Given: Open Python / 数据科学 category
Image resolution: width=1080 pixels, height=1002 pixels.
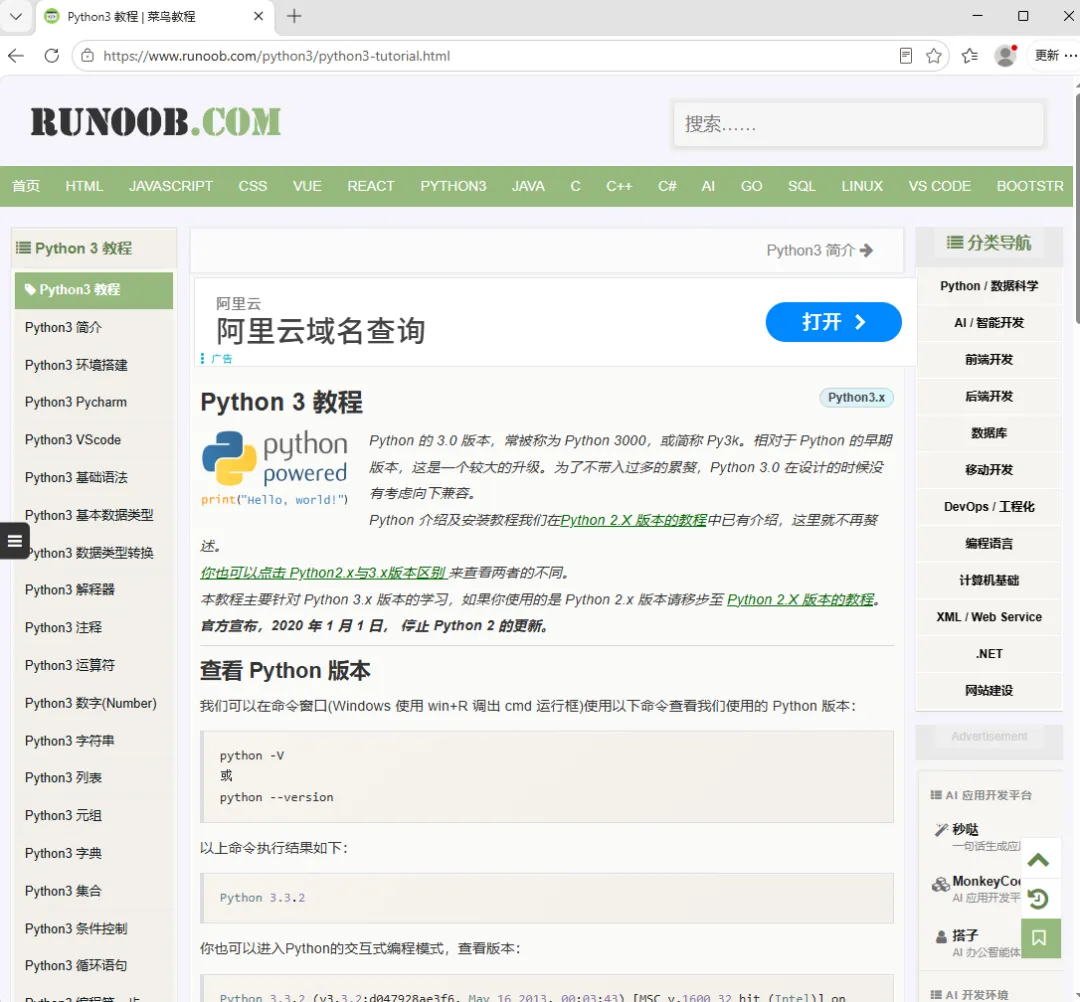Looking at the screenshot, I should coord(989,286).
